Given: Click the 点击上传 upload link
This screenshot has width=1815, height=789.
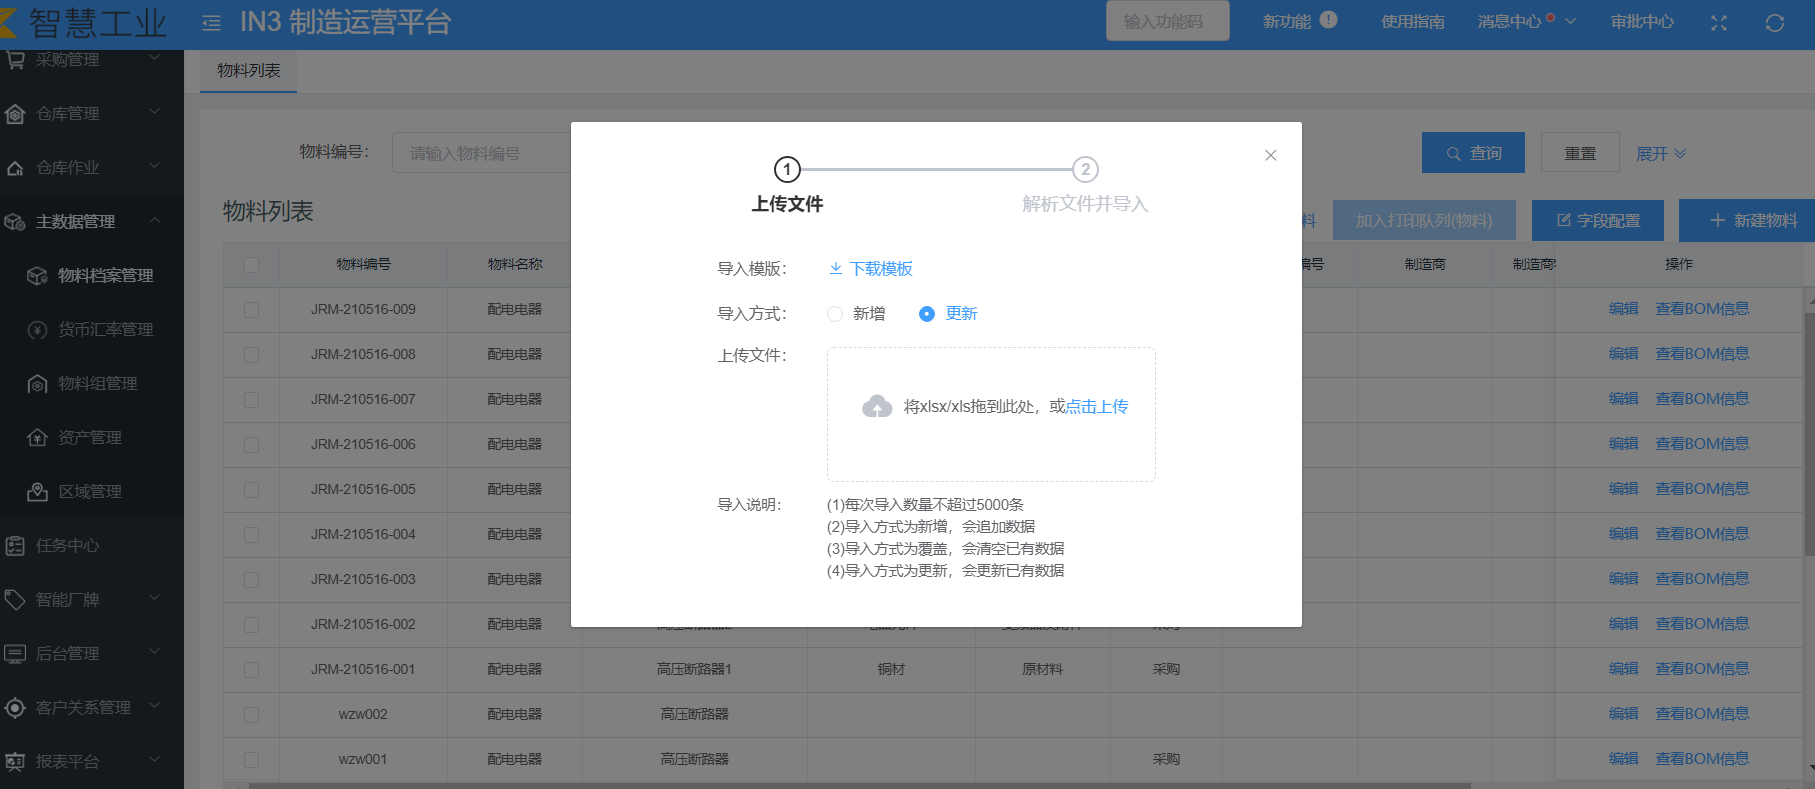Looking at the screenshot, I should coord(1097,407).
